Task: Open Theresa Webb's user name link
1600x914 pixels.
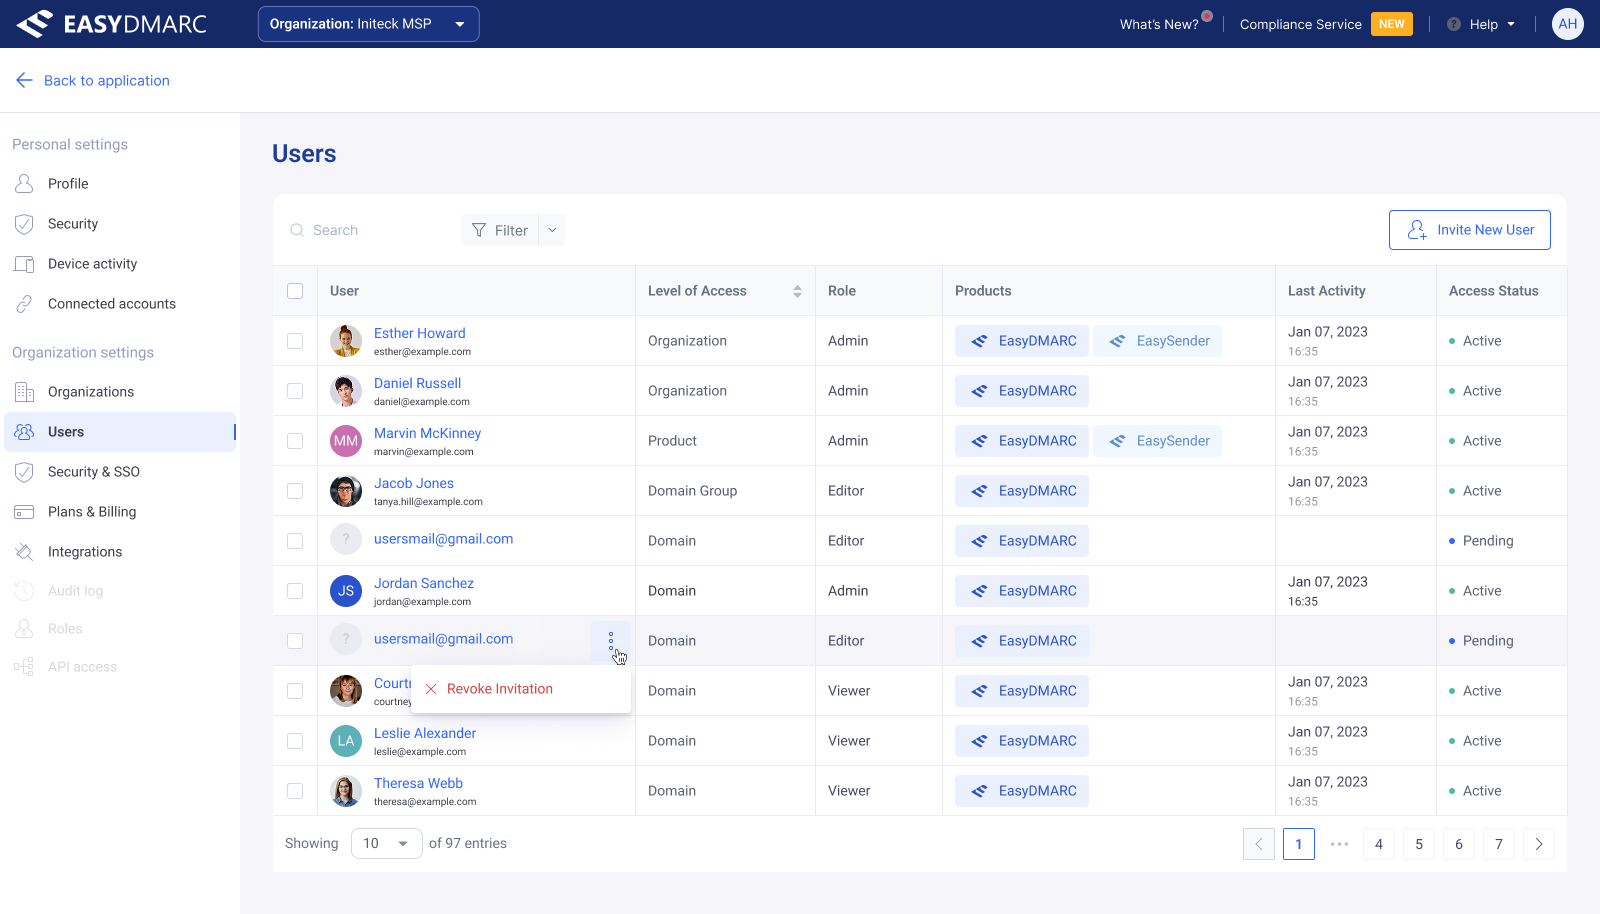Action: coord(418,783)
